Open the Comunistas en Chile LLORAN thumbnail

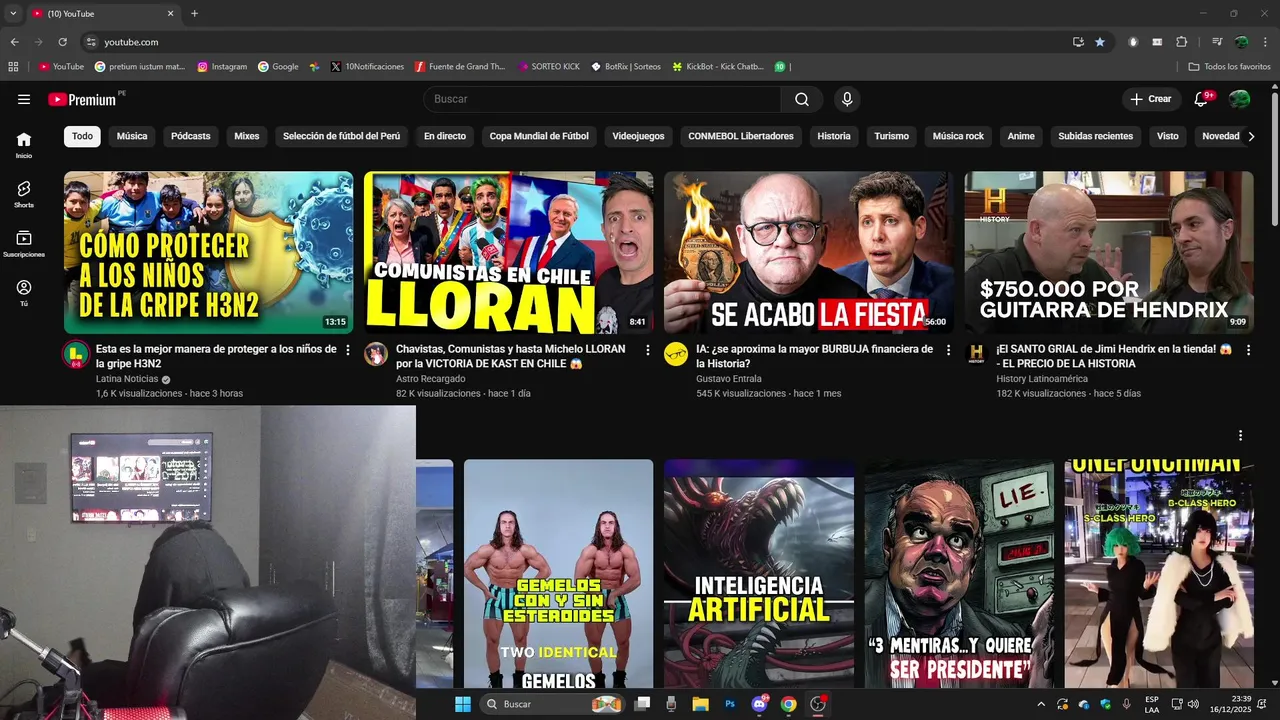508,252
